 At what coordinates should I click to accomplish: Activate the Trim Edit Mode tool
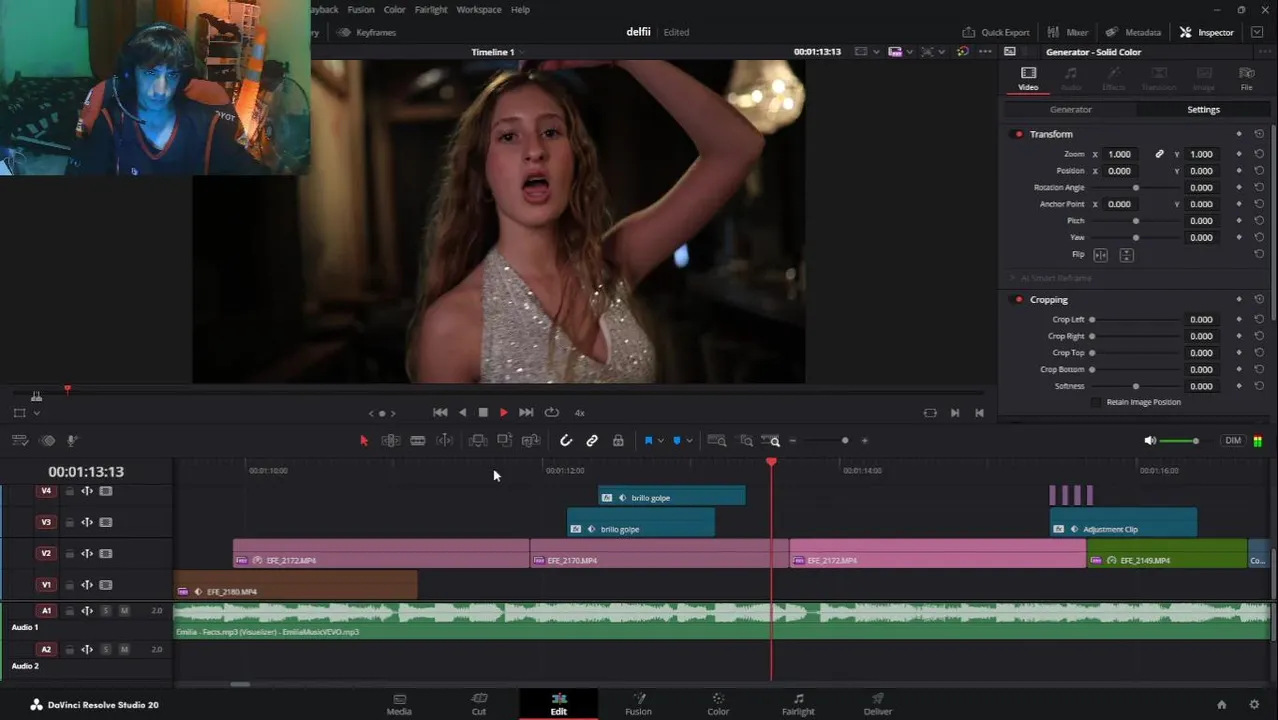pos(391,441)
